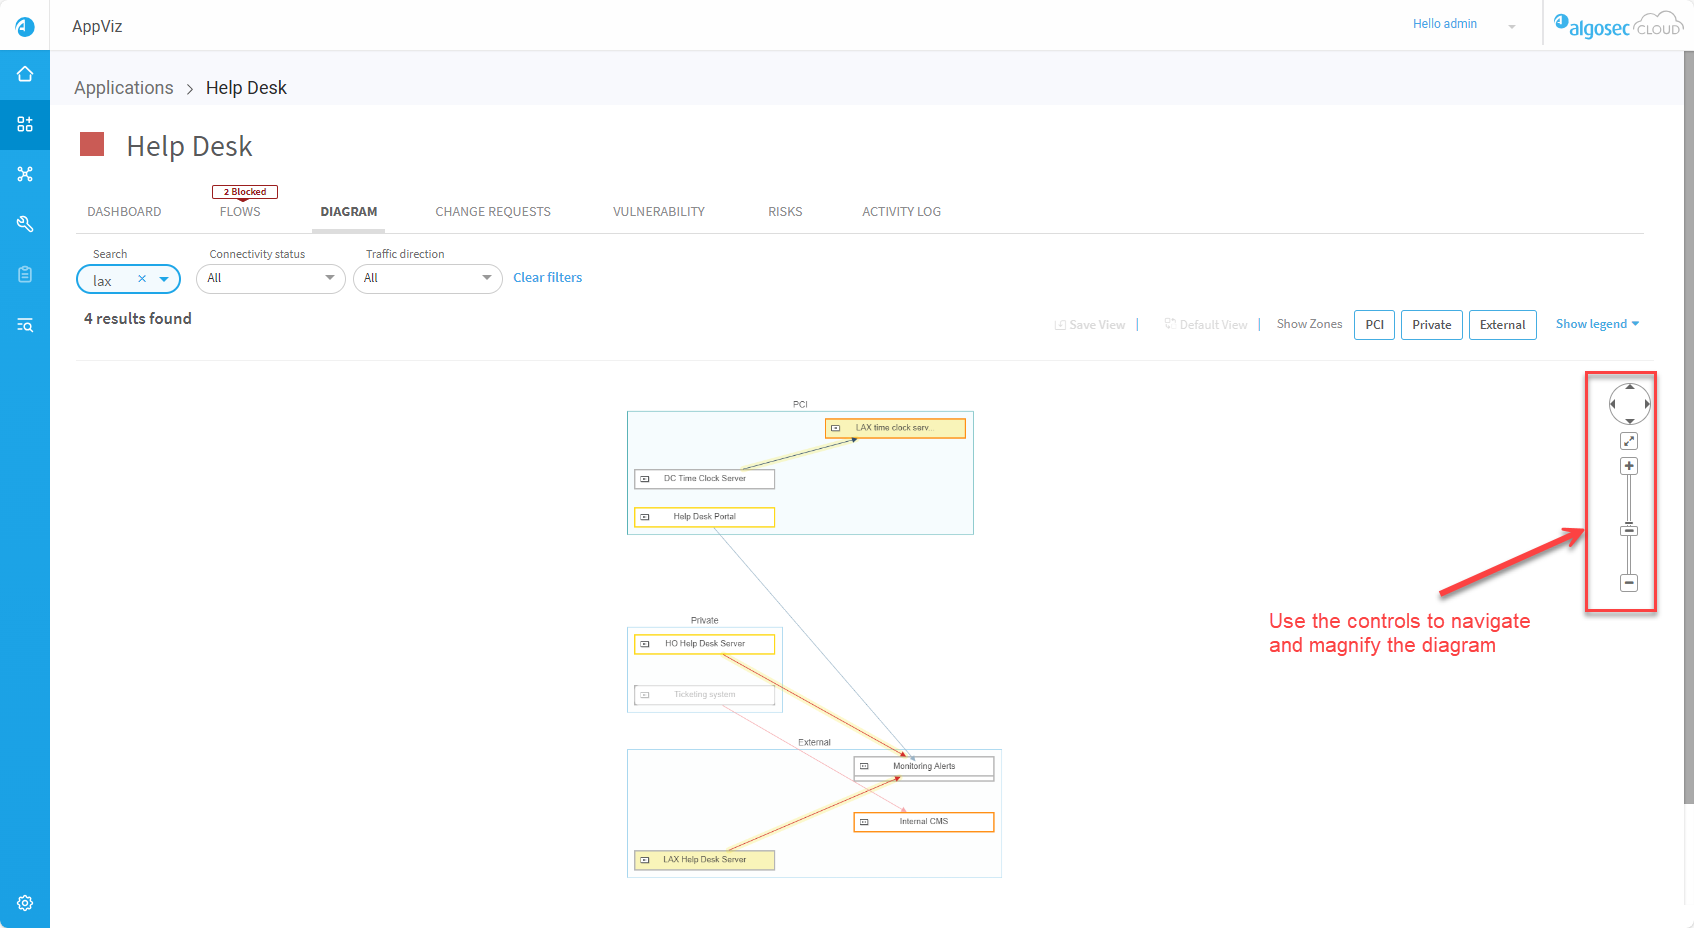Image resolution: width=1694 pixels, height=928 pixels.
Task: Go to Applications in the breadcrumb
Action: 124,88
